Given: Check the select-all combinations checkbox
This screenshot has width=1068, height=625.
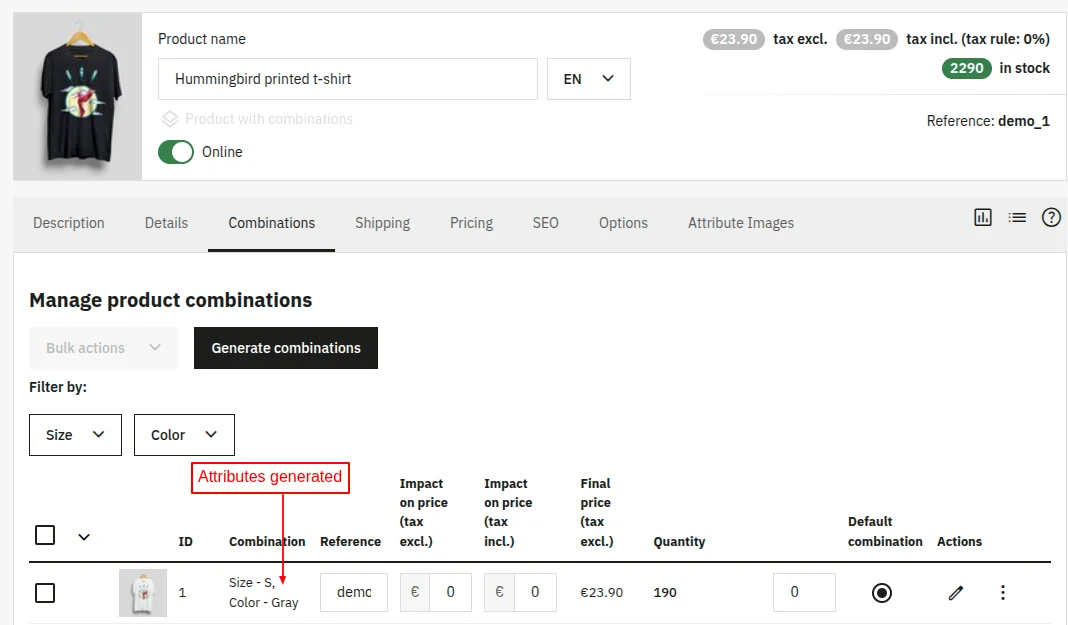Looking at the screenshot, I should click(45, 535).
